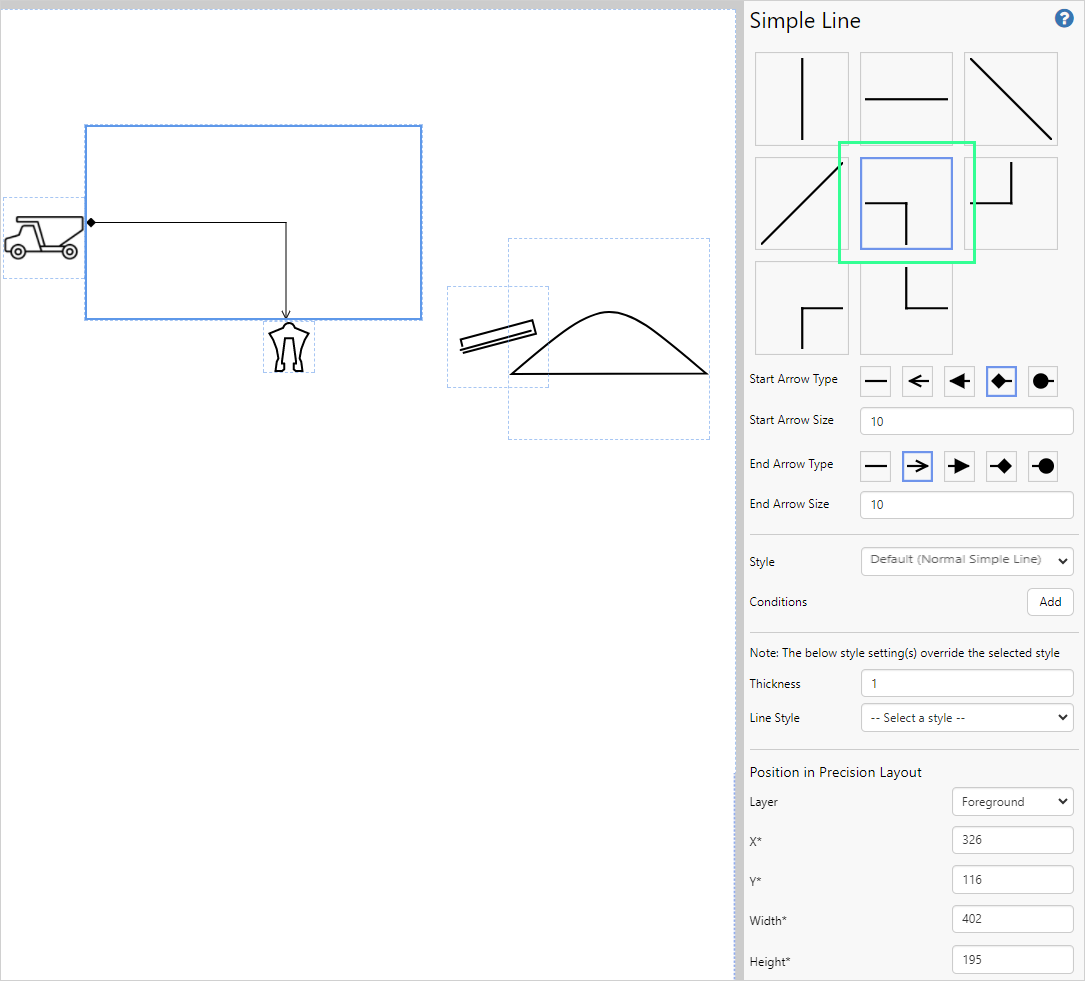1085x981 pixels.
Task: Click the Width input field
Action: pyautogui.click(x=1012, y=919)
